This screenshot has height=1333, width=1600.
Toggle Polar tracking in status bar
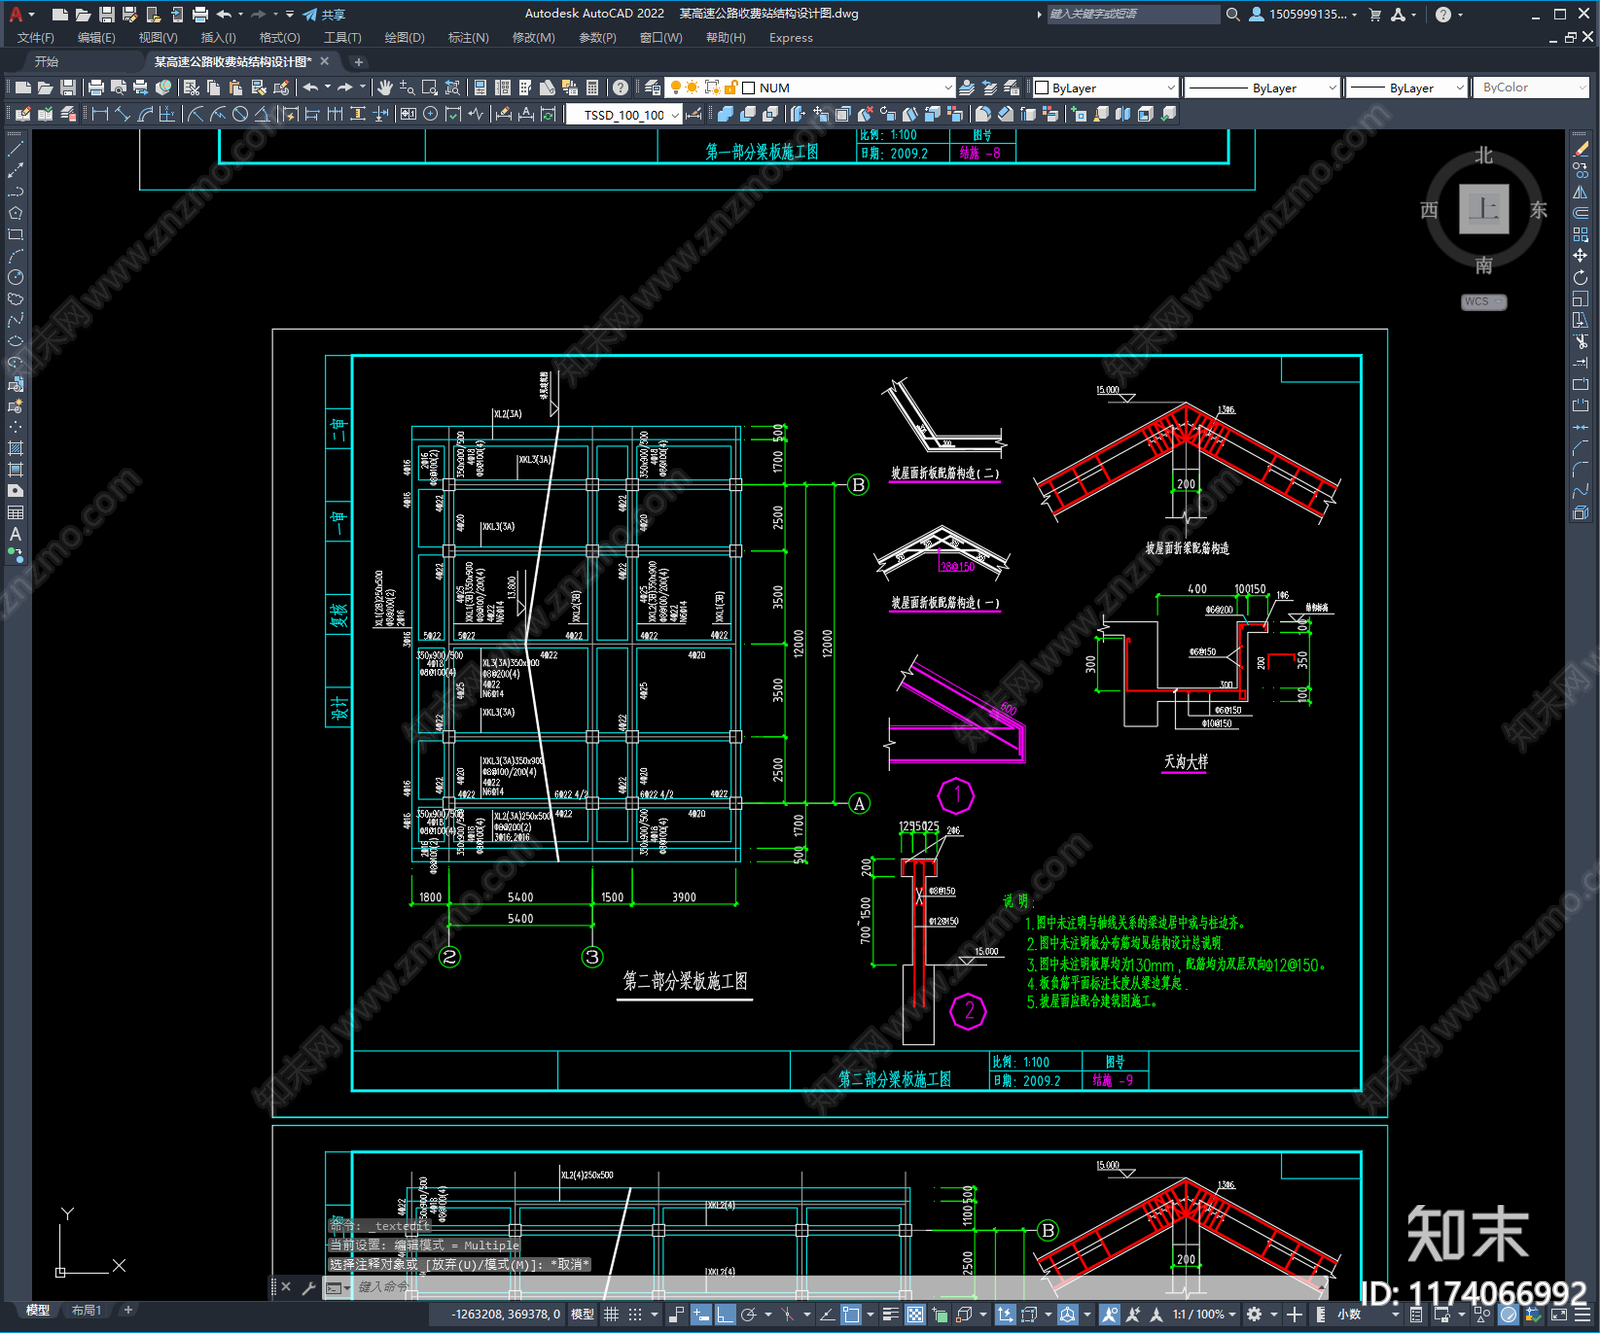[748, 1314]
